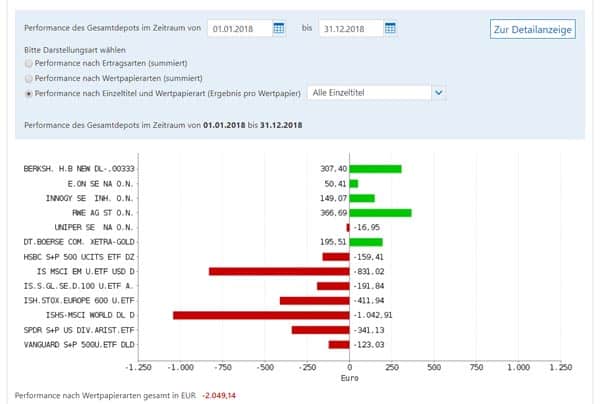Click the value -831,02
600x404 pixels.
tap(368, 272)
